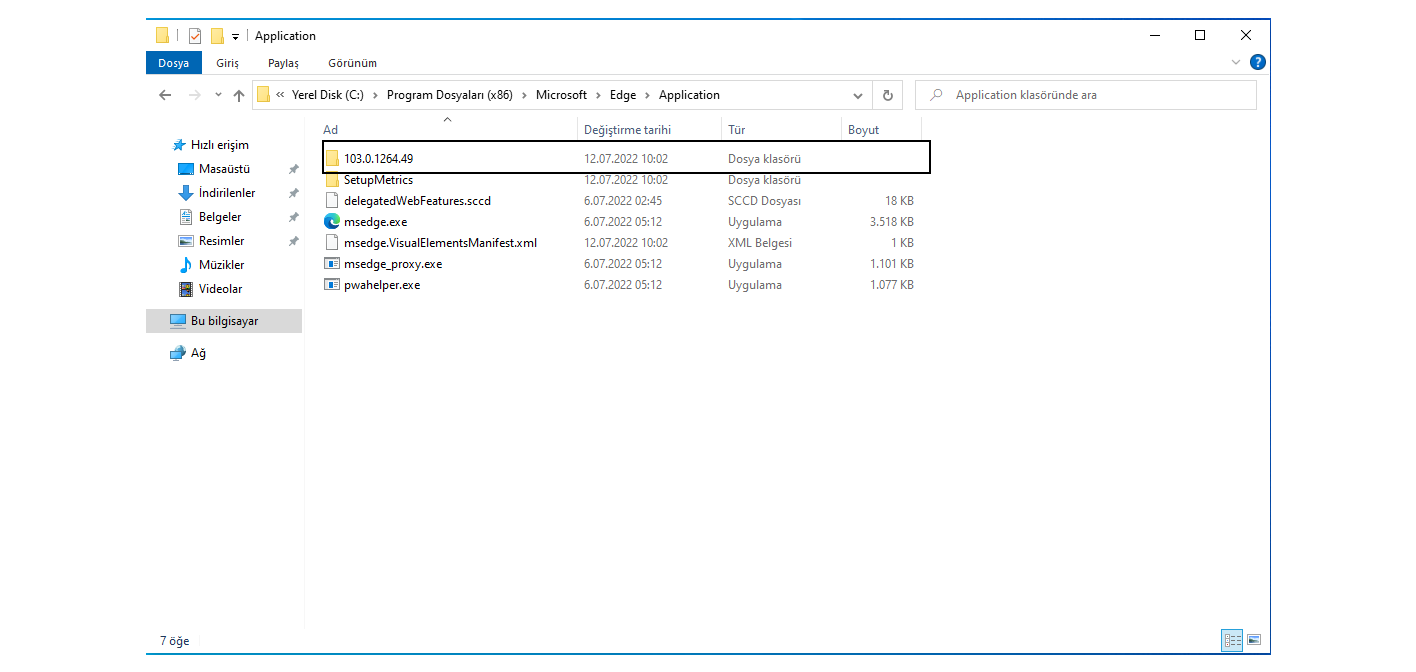The height and width of the screenshot is (672, 1416).
Task: Switch to Large icons view in status bar
Action: [x=1254, y=640]
